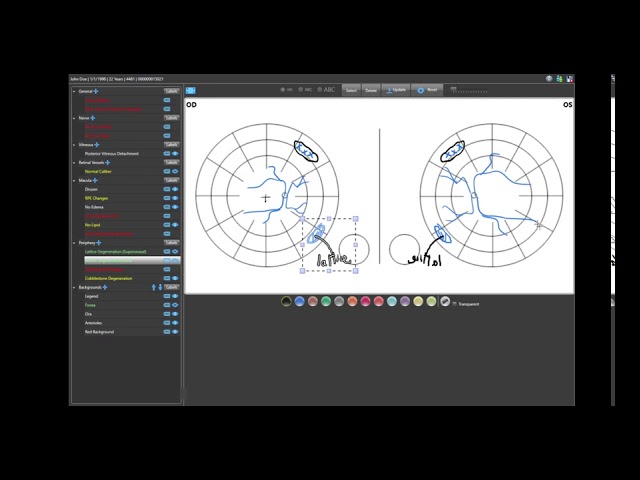Add a finding to the Nerve group
Screen dimensions: 640x480
93,118
